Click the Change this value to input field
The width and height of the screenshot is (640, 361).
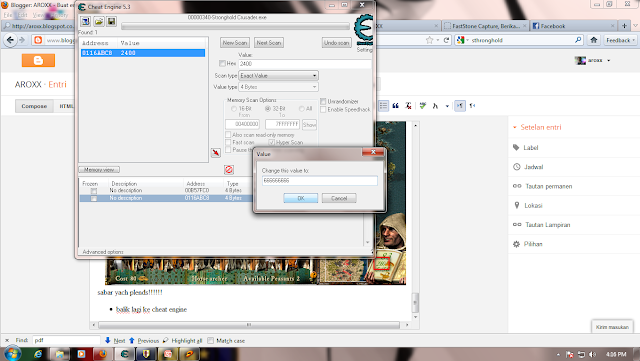320,180
